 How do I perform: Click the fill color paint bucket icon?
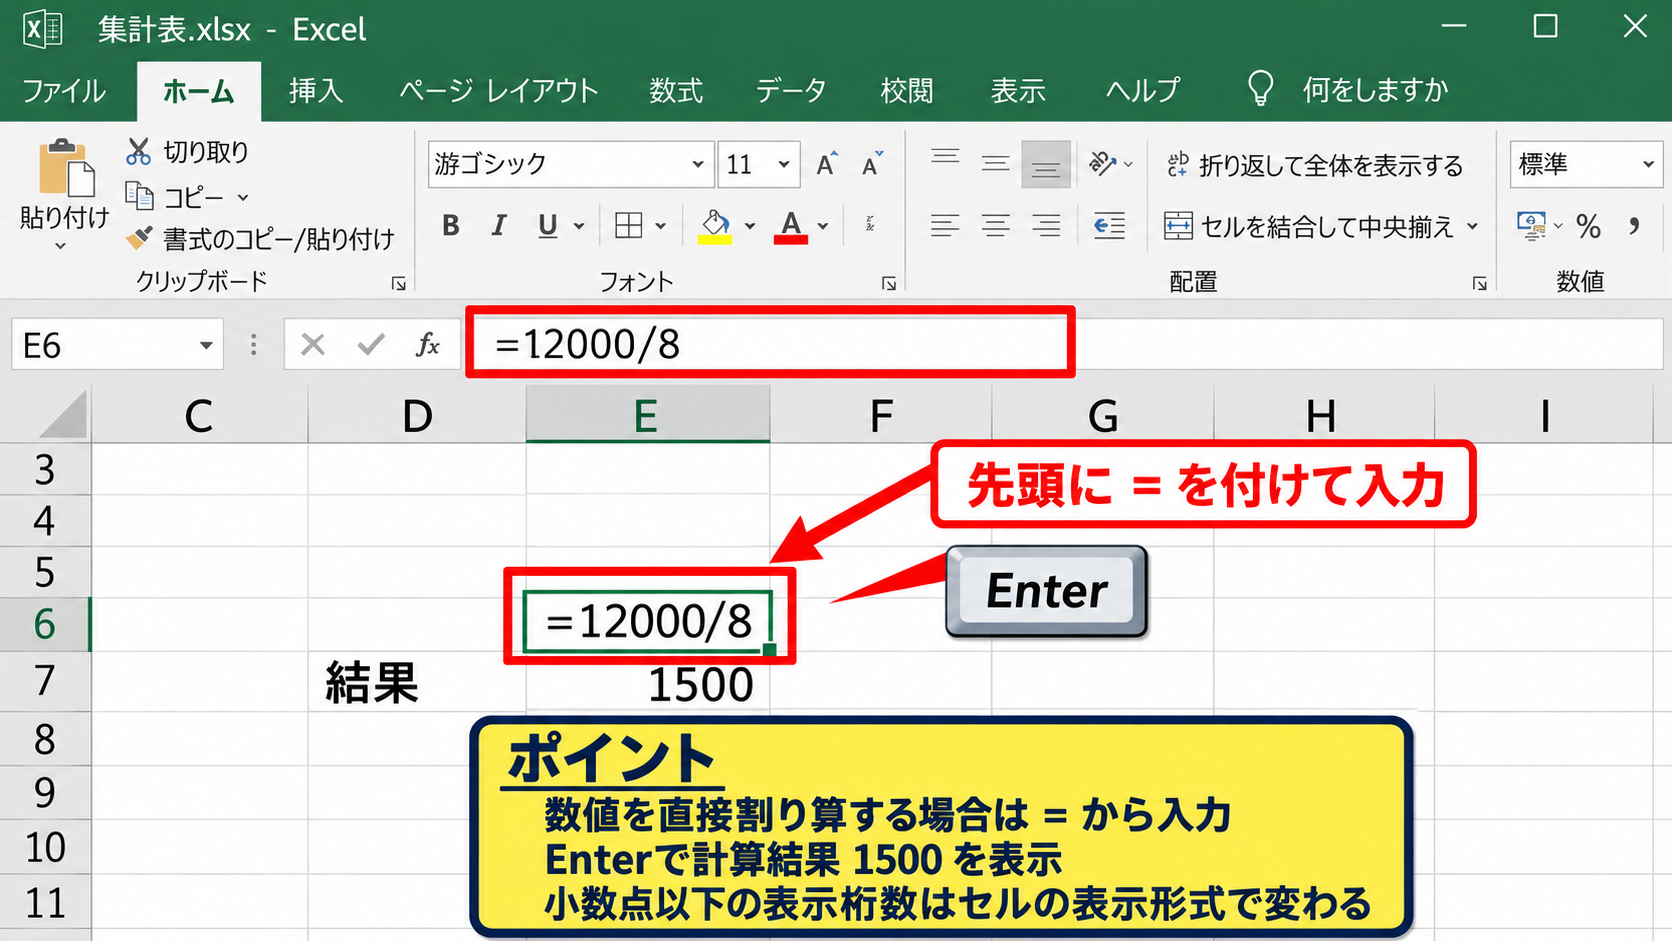(715, 226)
